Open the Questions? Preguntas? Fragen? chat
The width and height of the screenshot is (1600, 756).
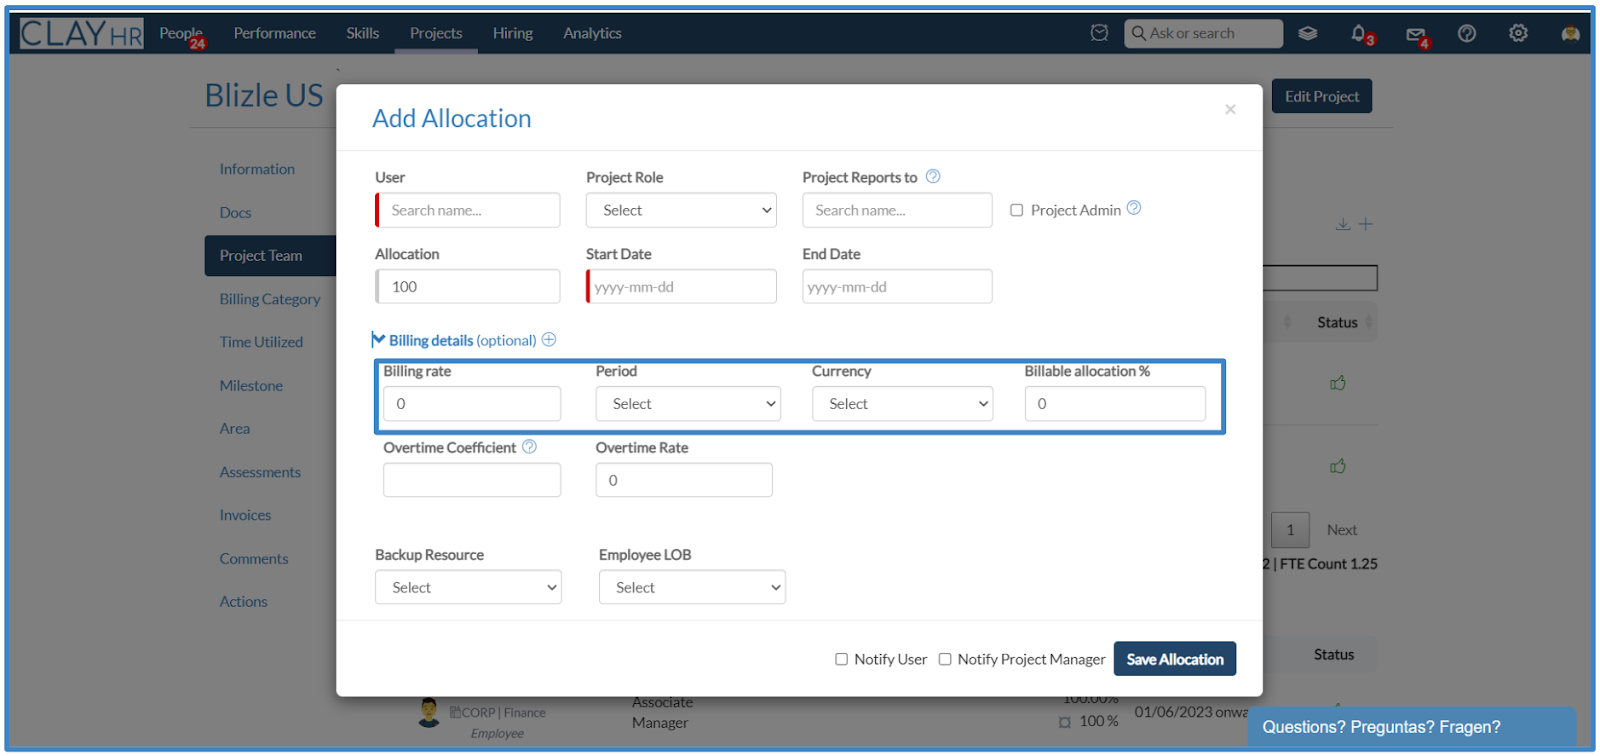[1412, 727]
